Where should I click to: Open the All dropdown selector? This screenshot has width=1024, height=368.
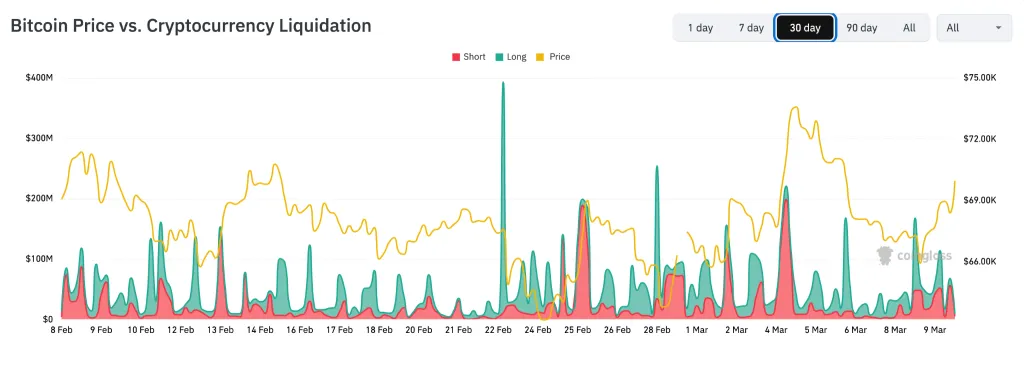(x=974, y=28)
